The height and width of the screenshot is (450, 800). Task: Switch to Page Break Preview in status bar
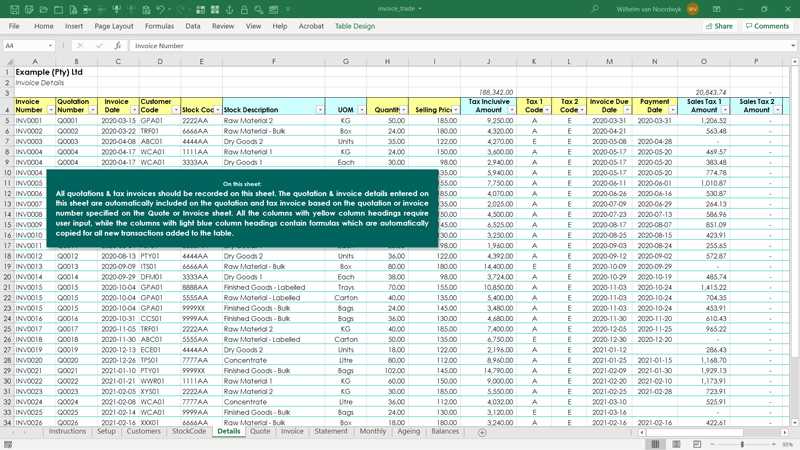click(696, 444)
